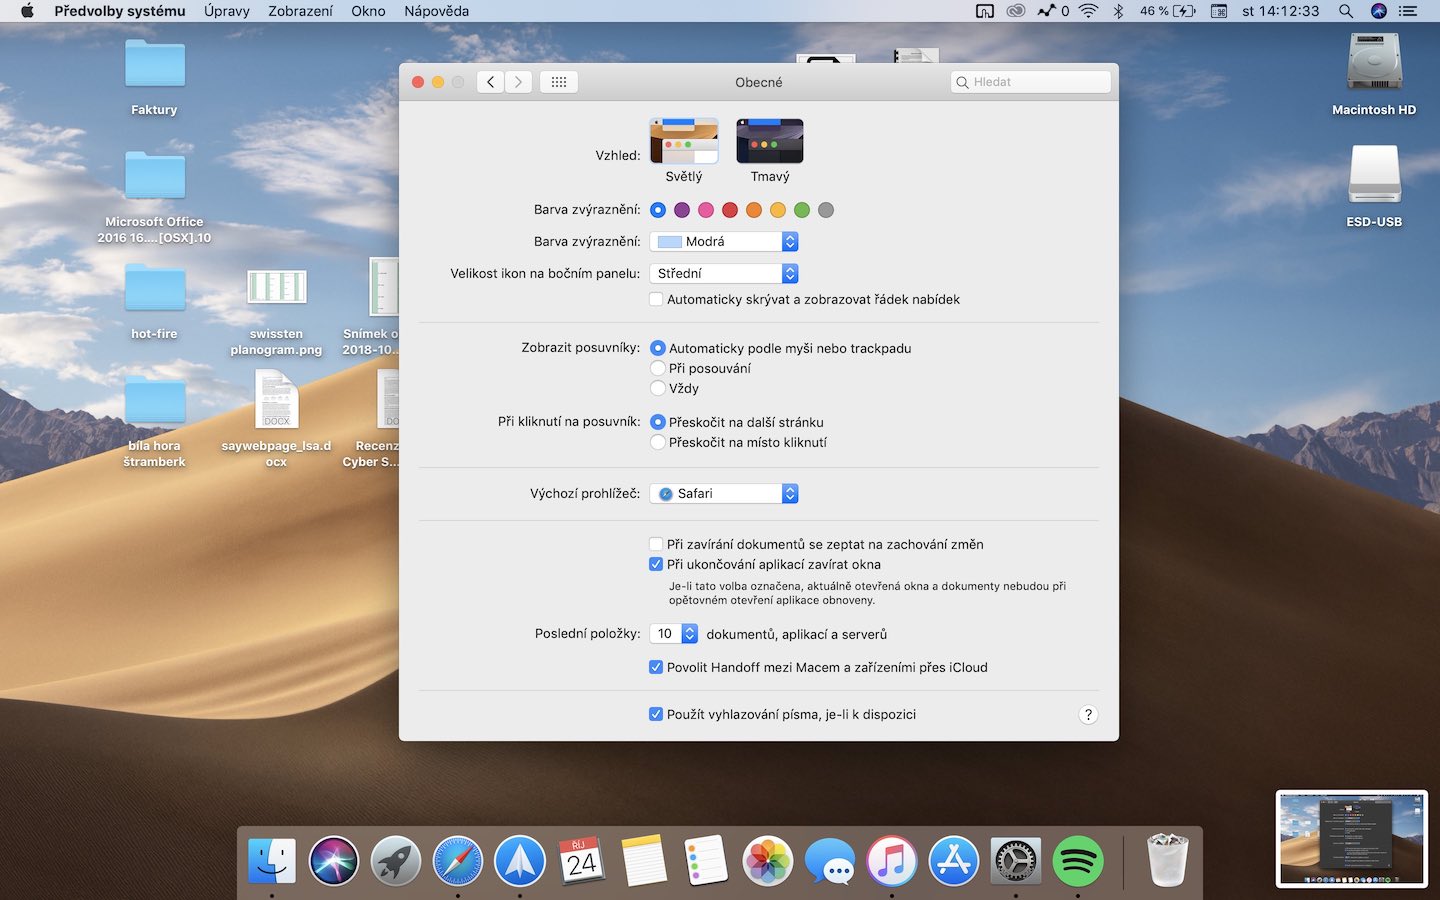Open App Store from the Dock
Viewport: 1440px width, 900px height.
[x=954, y=860]
